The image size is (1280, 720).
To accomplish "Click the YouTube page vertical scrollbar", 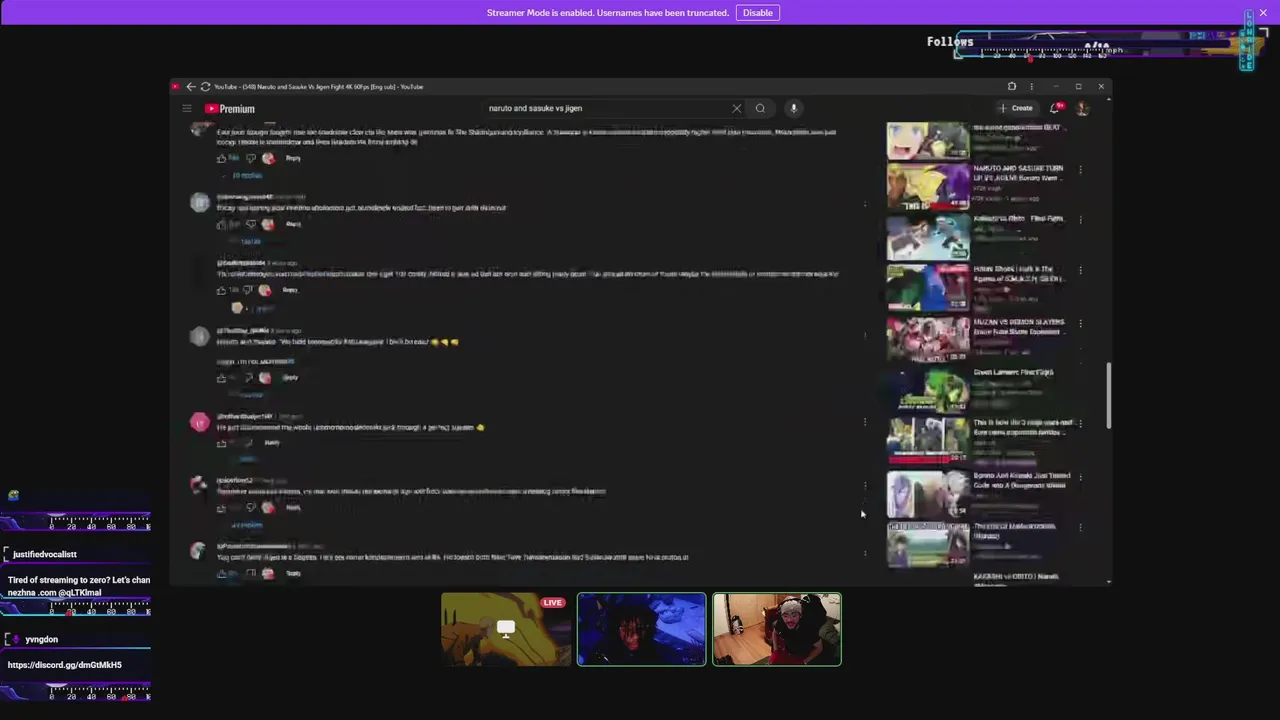I will pos(1108,396).
